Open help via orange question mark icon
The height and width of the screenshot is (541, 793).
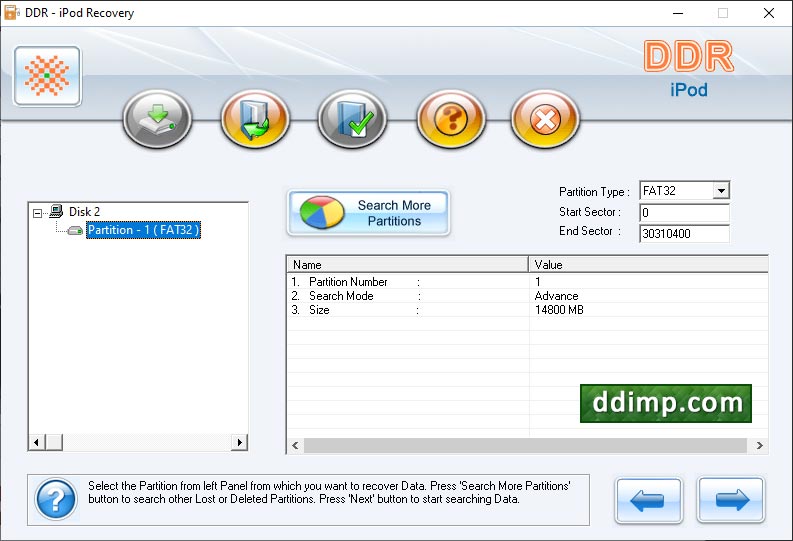point(451,119)
